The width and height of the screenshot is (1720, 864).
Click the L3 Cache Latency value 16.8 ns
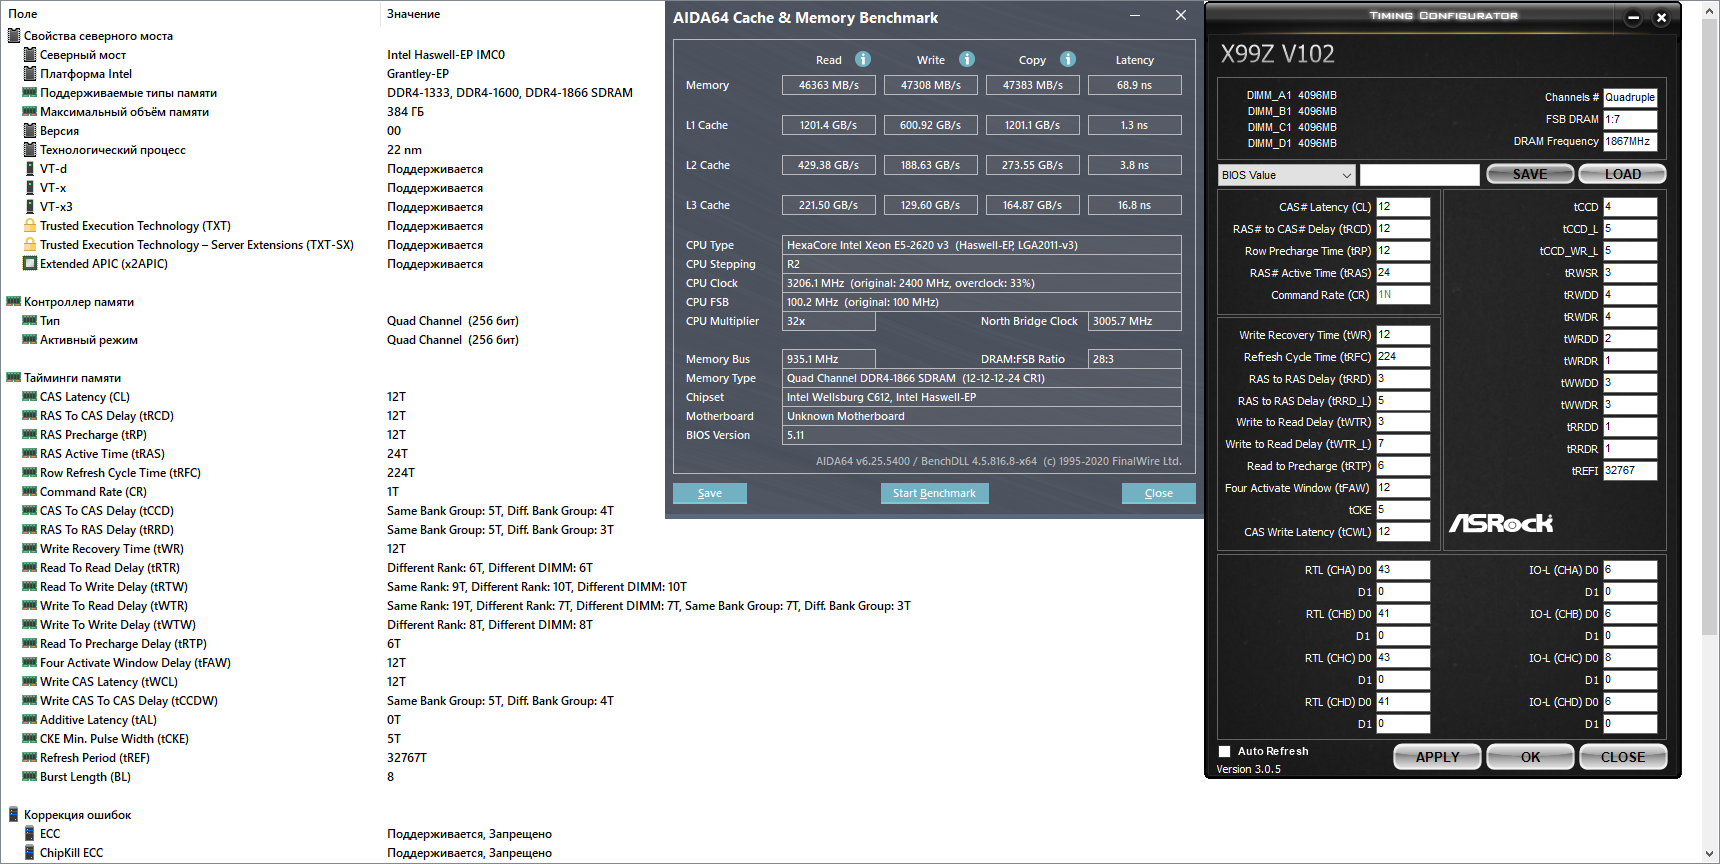(x=1134, y=205)
